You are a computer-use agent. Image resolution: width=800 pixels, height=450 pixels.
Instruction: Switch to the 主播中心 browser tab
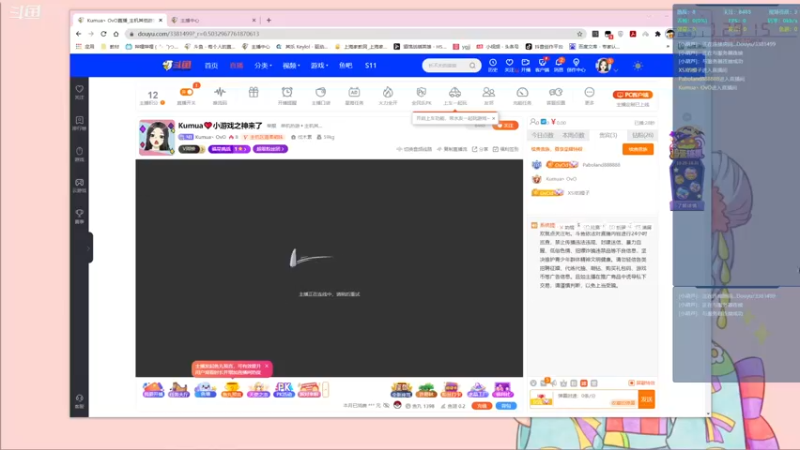(x=213, y=20)
